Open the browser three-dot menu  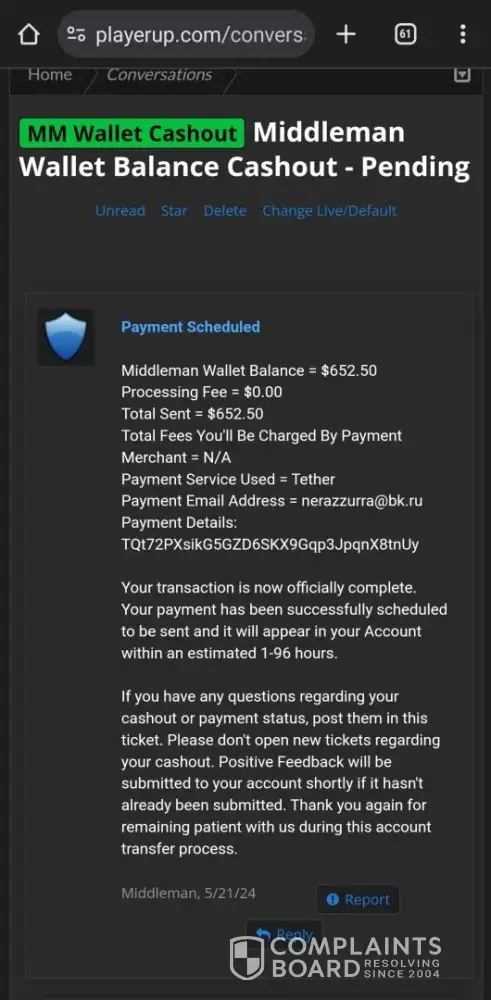[x=463, y=34]
